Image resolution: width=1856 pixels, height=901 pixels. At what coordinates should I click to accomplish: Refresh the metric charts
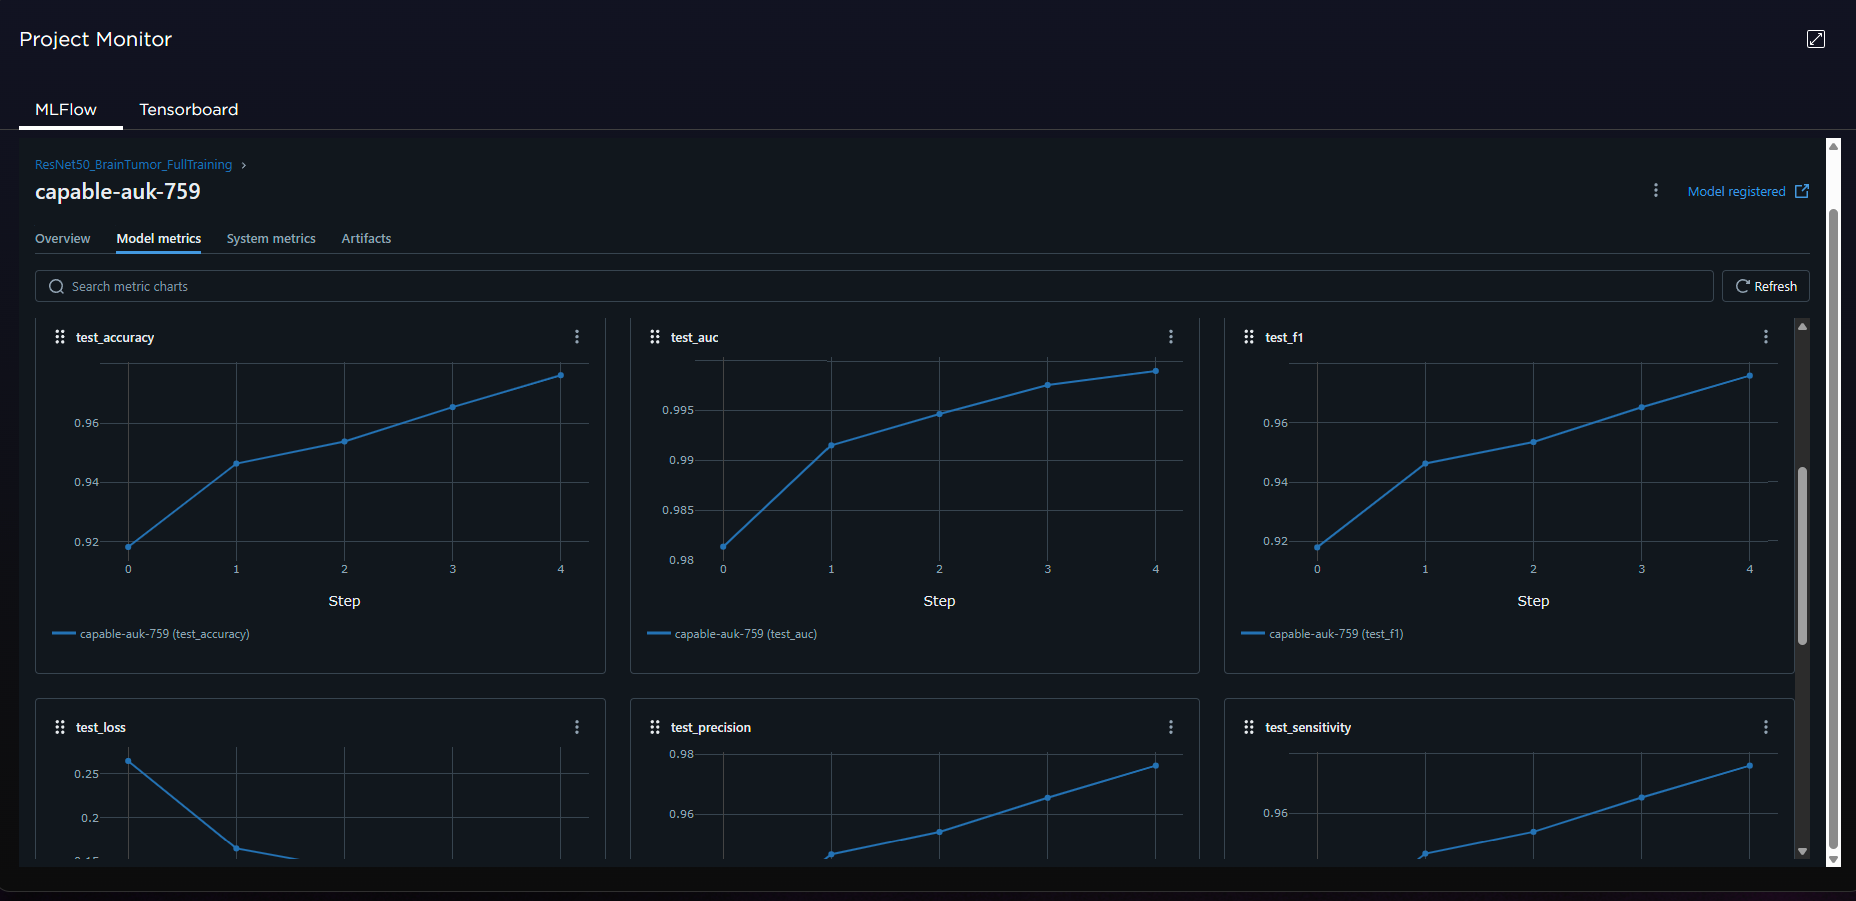pyautogui.click(x=1766, y=286)
